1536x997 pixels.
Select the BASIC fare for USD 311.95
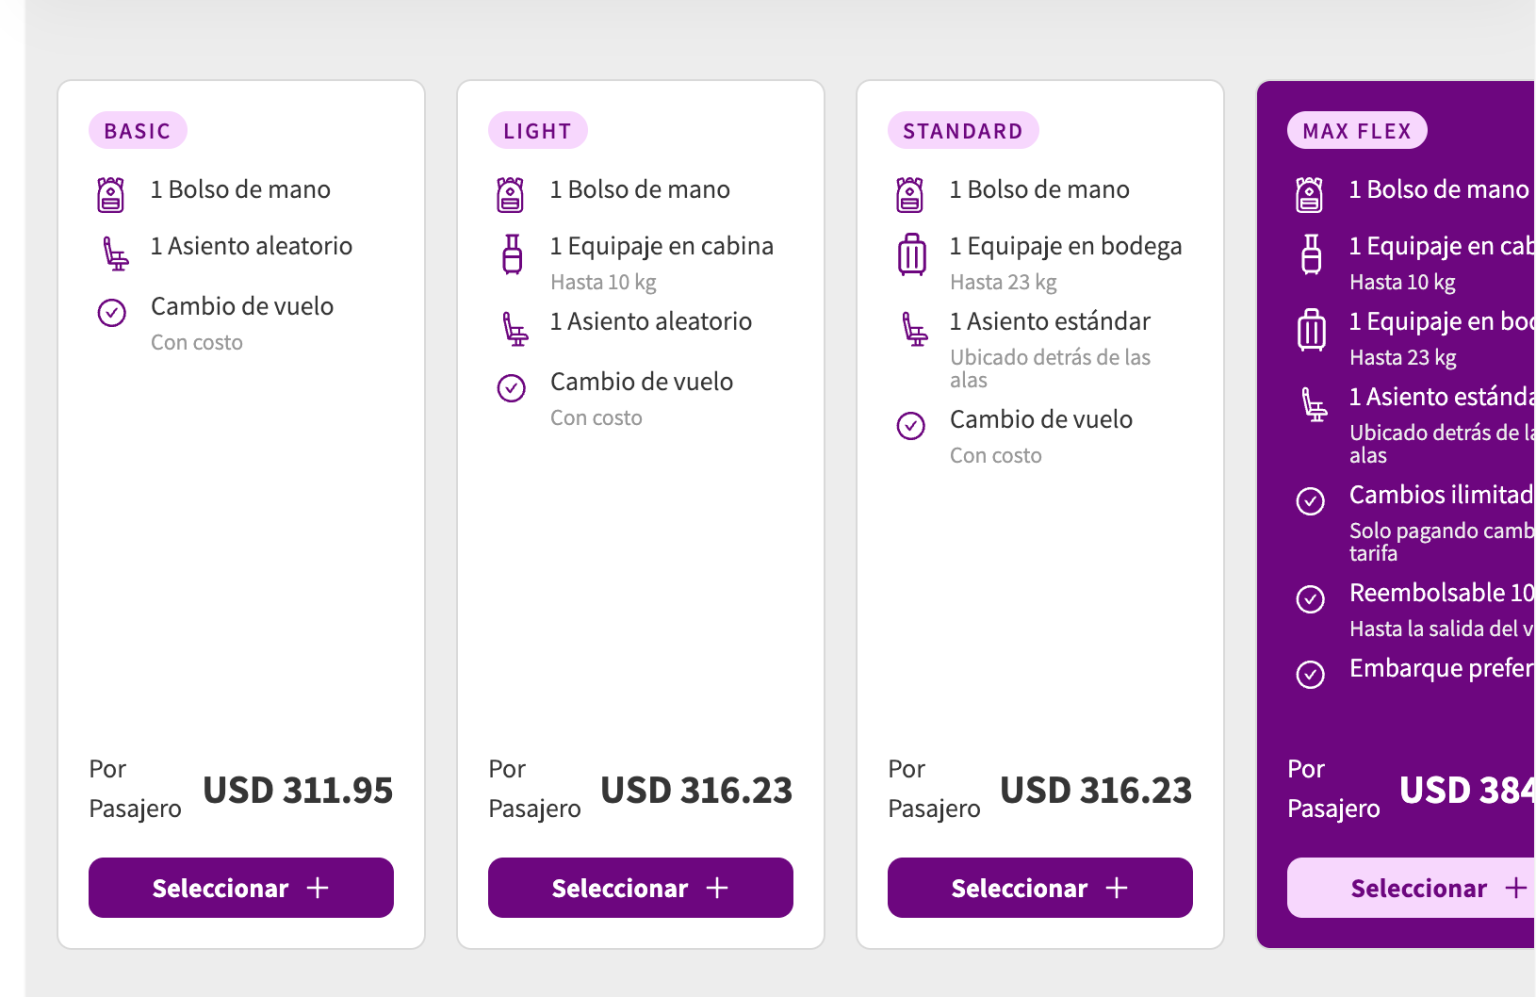(241, 888)
